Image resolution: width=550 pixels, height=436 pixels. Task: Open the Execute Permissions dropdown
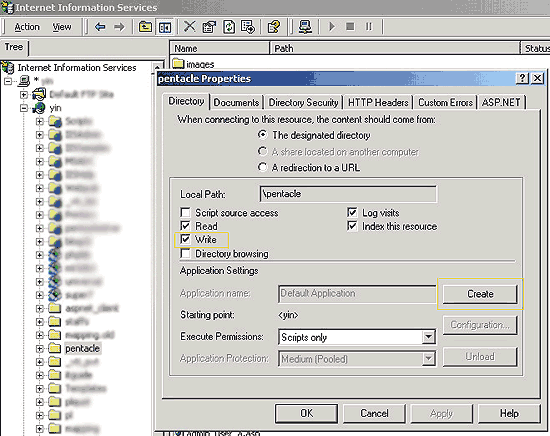(428, 337)
